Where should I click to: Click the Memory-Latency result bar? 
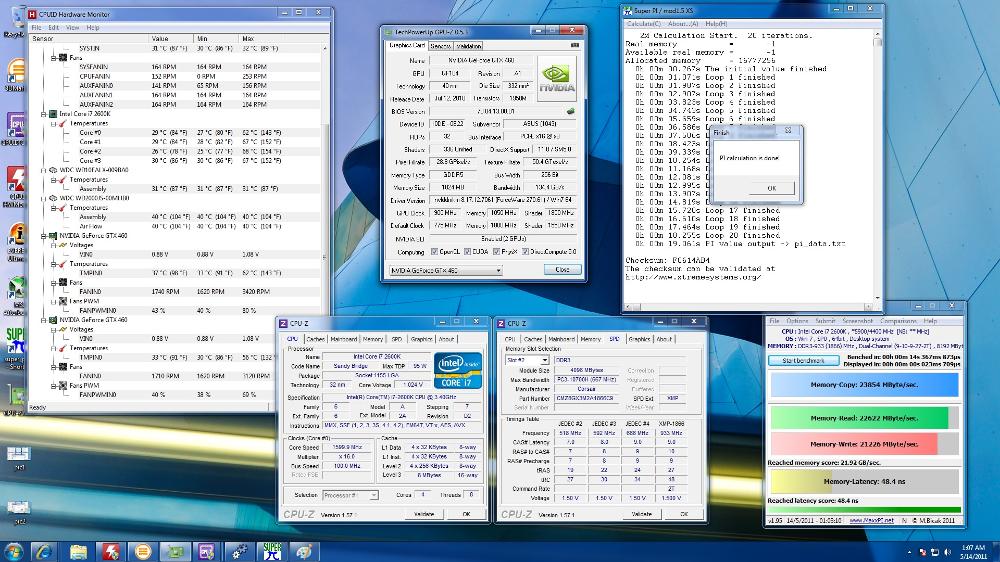864,482
